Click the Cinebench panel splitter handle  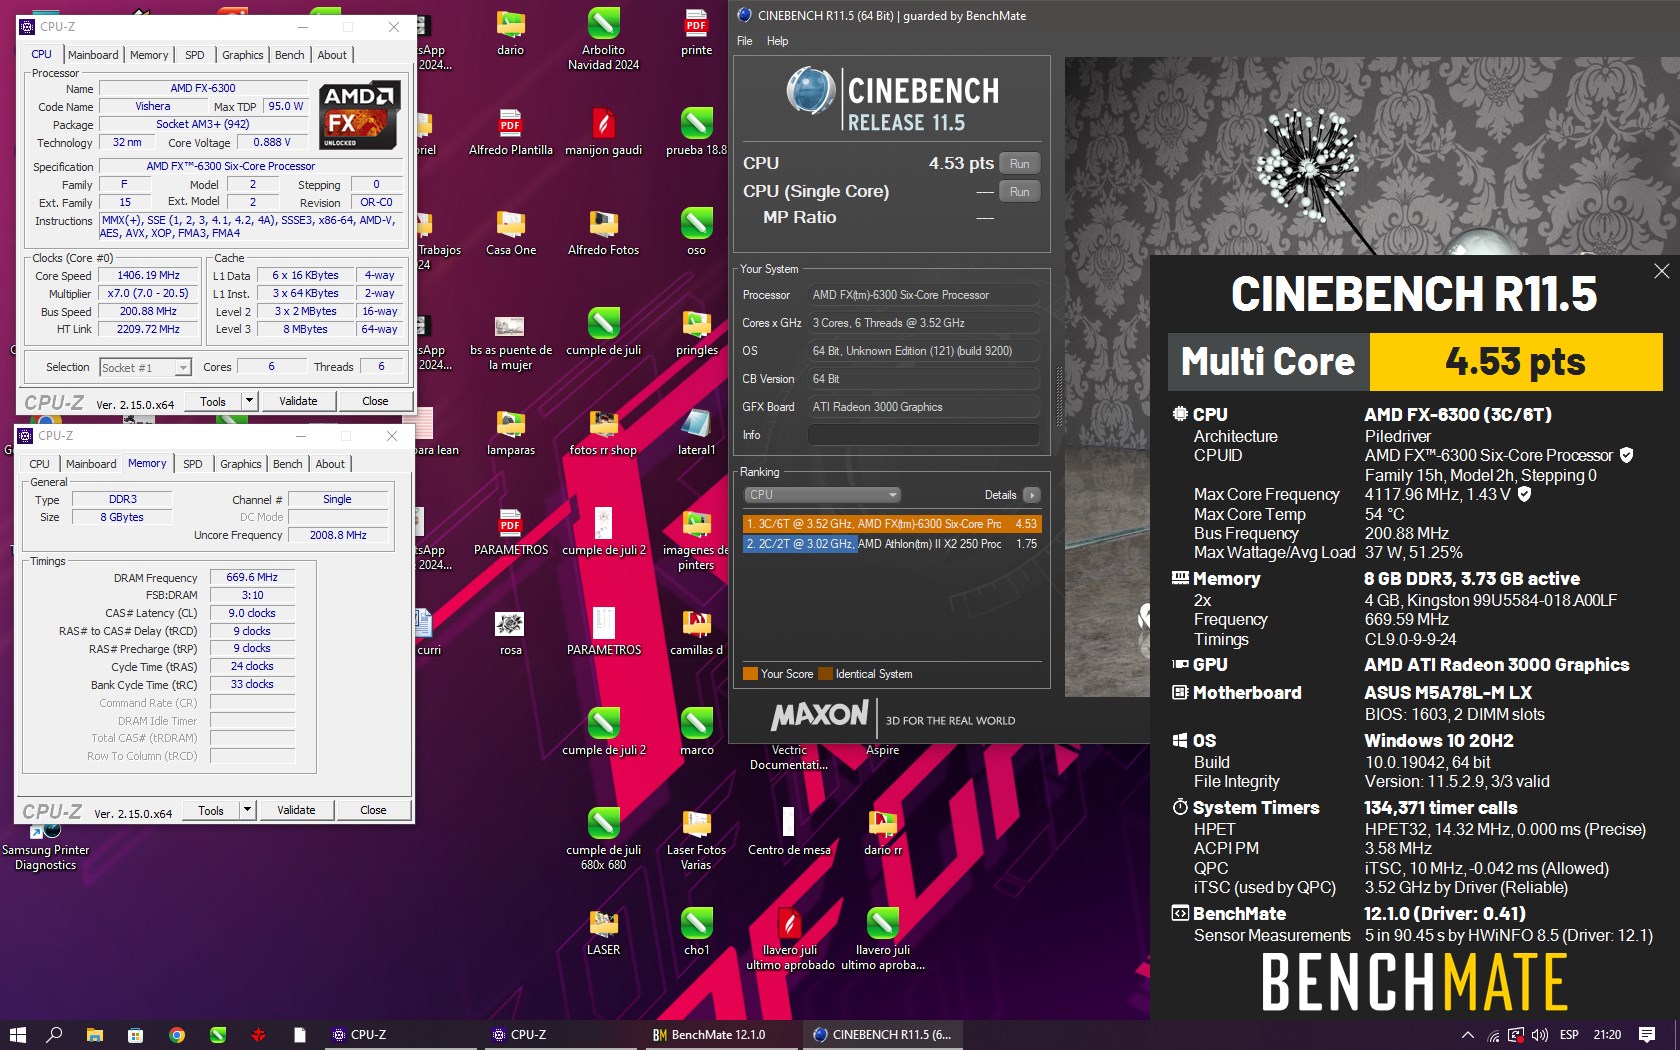coord(1058,396)
